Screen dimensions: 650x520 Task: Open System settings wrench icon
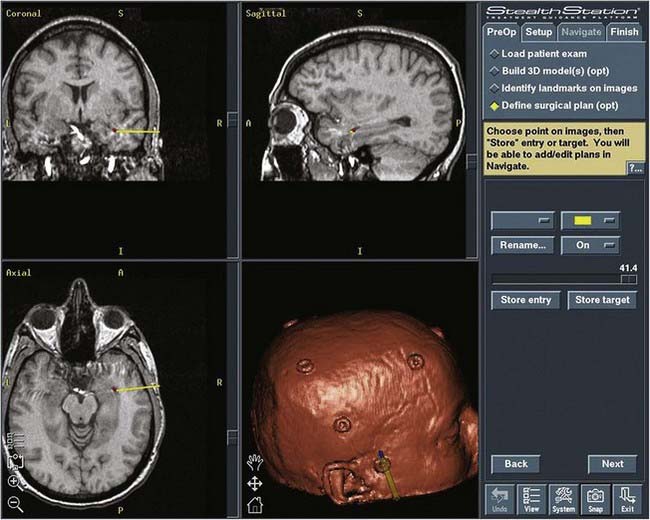click(563, 497)
